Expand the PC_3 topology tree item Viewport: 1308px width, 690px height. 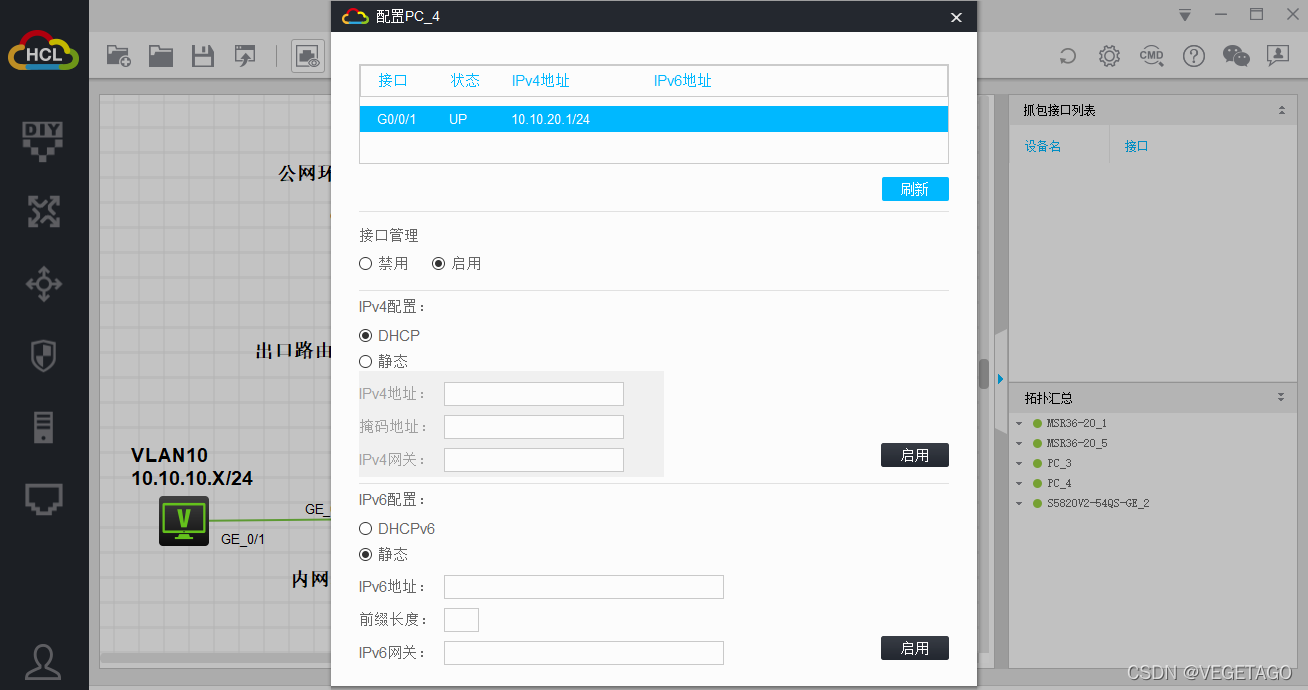click(1019, 464)
